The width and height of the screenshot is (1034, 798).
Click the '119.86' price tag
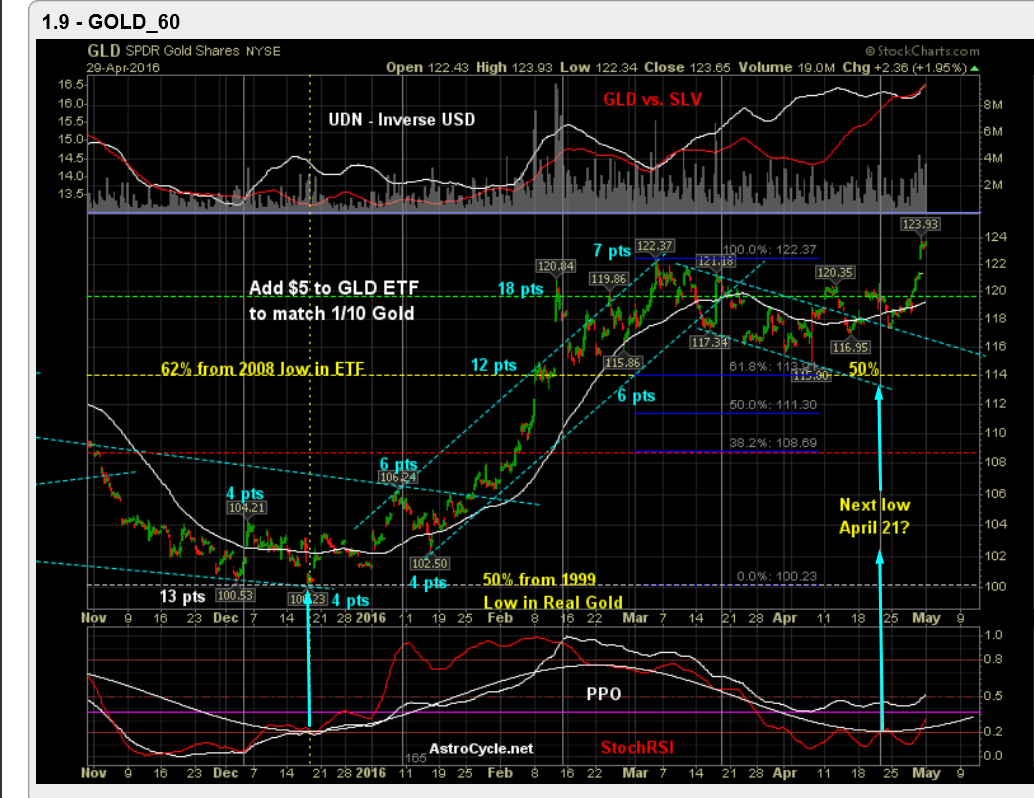coord(608,279)
